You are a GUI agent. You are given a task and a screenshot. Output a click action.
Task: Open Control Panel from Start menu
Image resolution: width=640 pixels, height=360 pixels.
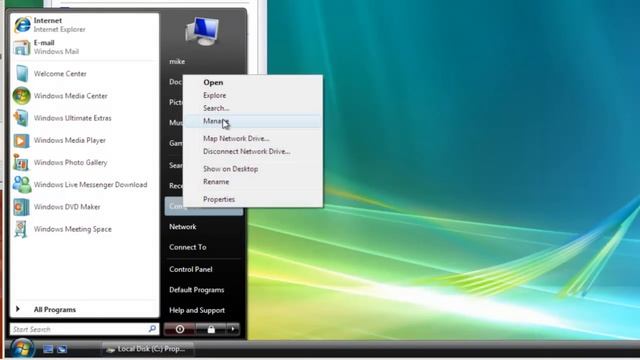(191, 269)
